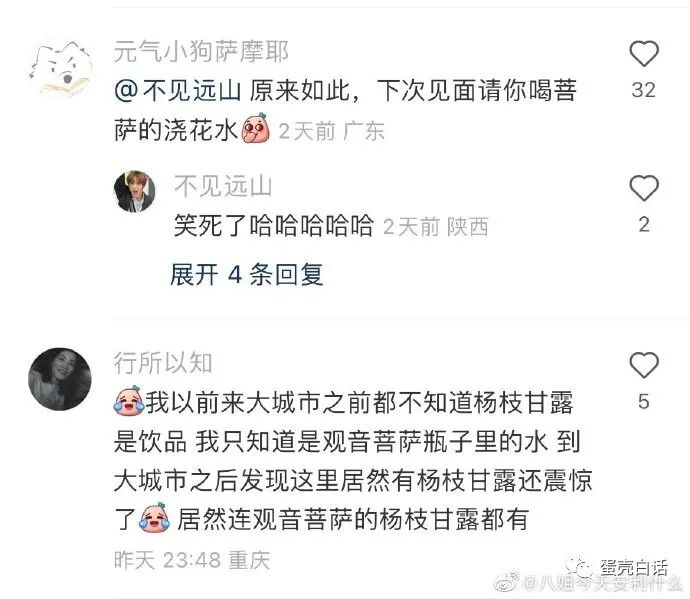Tap the 蛋壳白话 WeChat watermark
Image resolution: width=690 pixels, height=599 pixels.
click(617, 567)
